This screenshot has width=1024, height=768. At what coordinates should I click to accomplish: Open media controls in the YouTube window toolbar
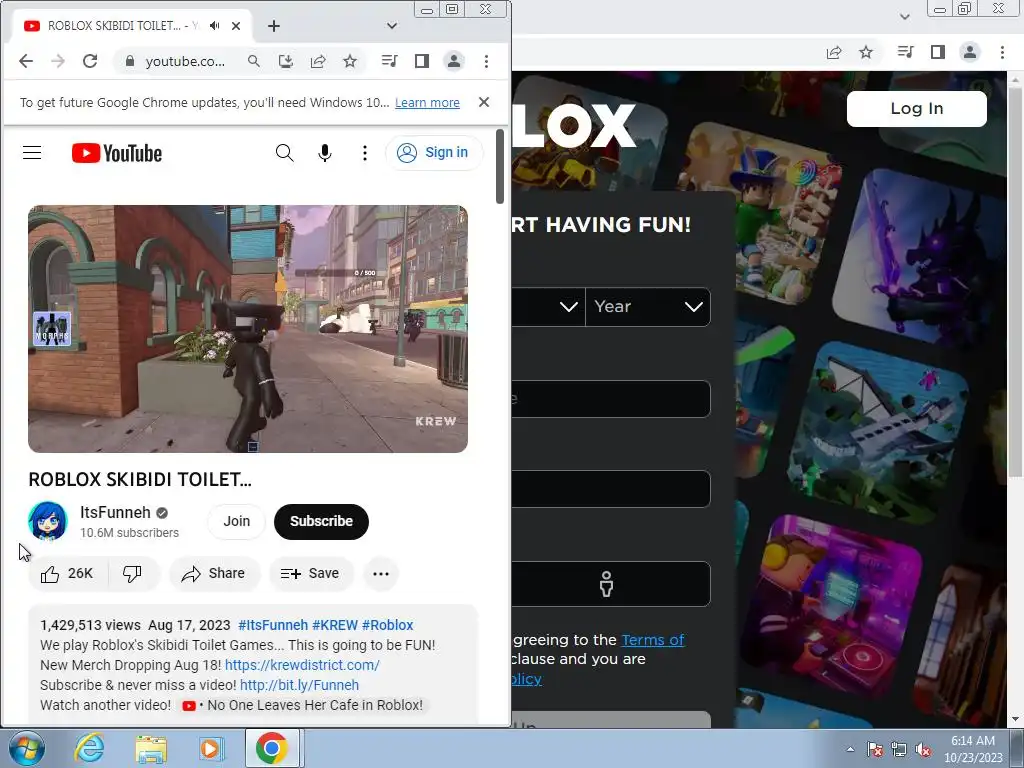pyautogui.click(x=389, y=61)
